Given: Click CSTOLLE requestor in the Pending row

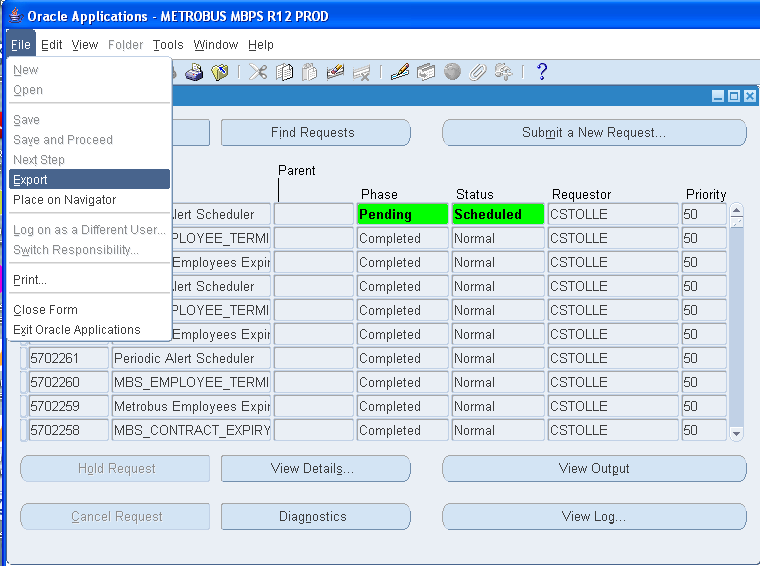Looking at the screenshot, I should pyautogui.click(x=613, y=214).
